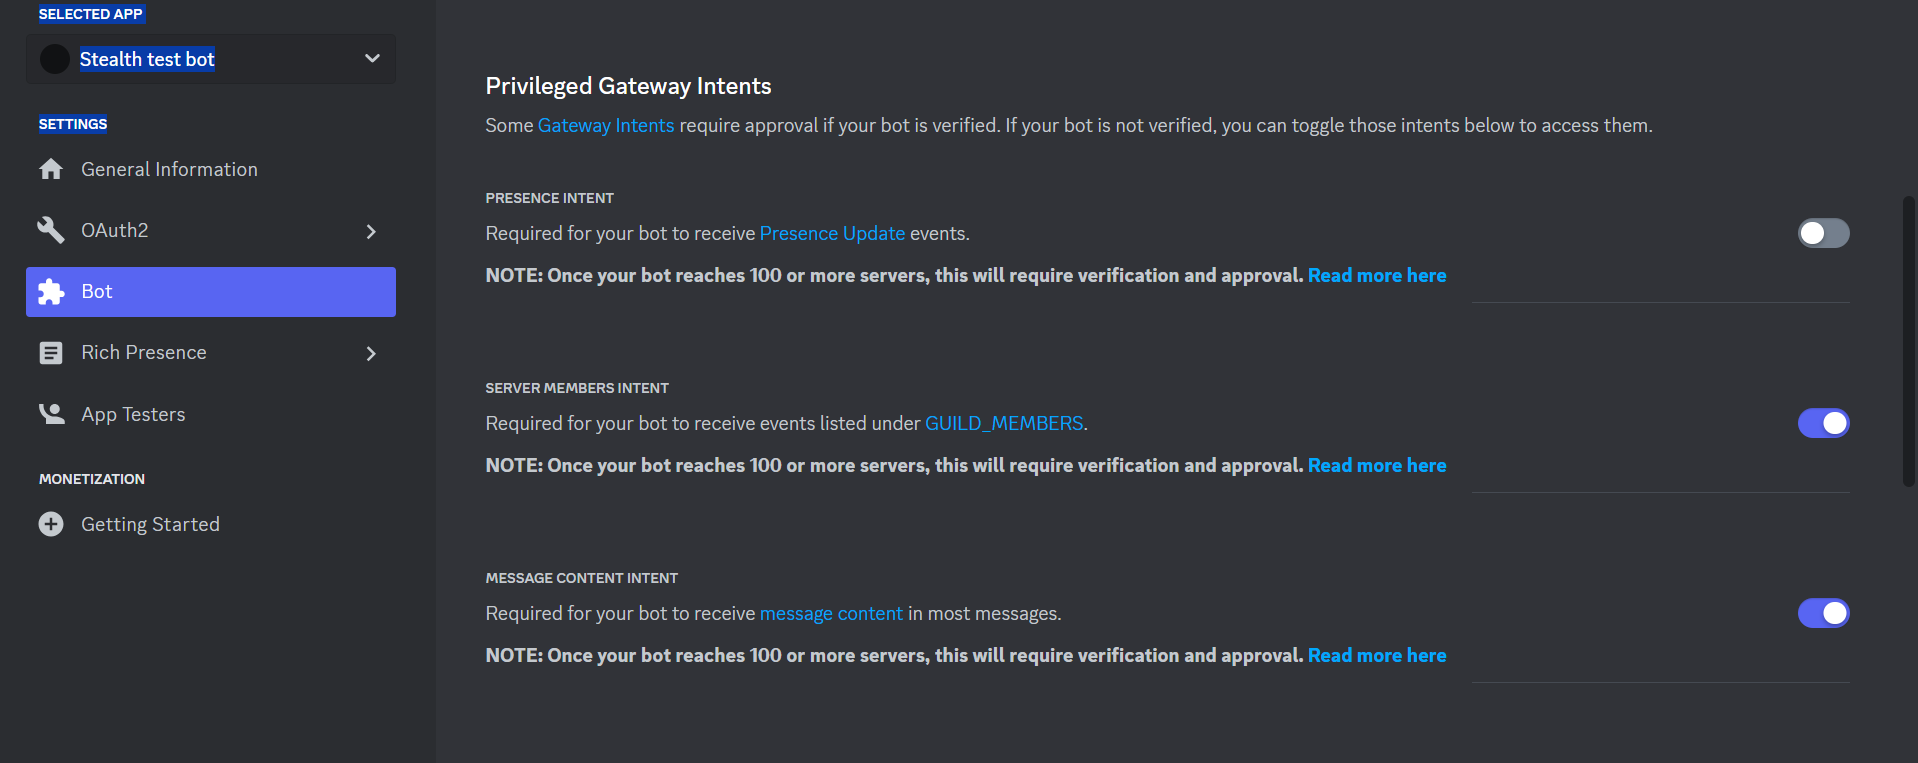Select the Rich Presence document icon
1918x763 pixels.
(x=50, y=352)
